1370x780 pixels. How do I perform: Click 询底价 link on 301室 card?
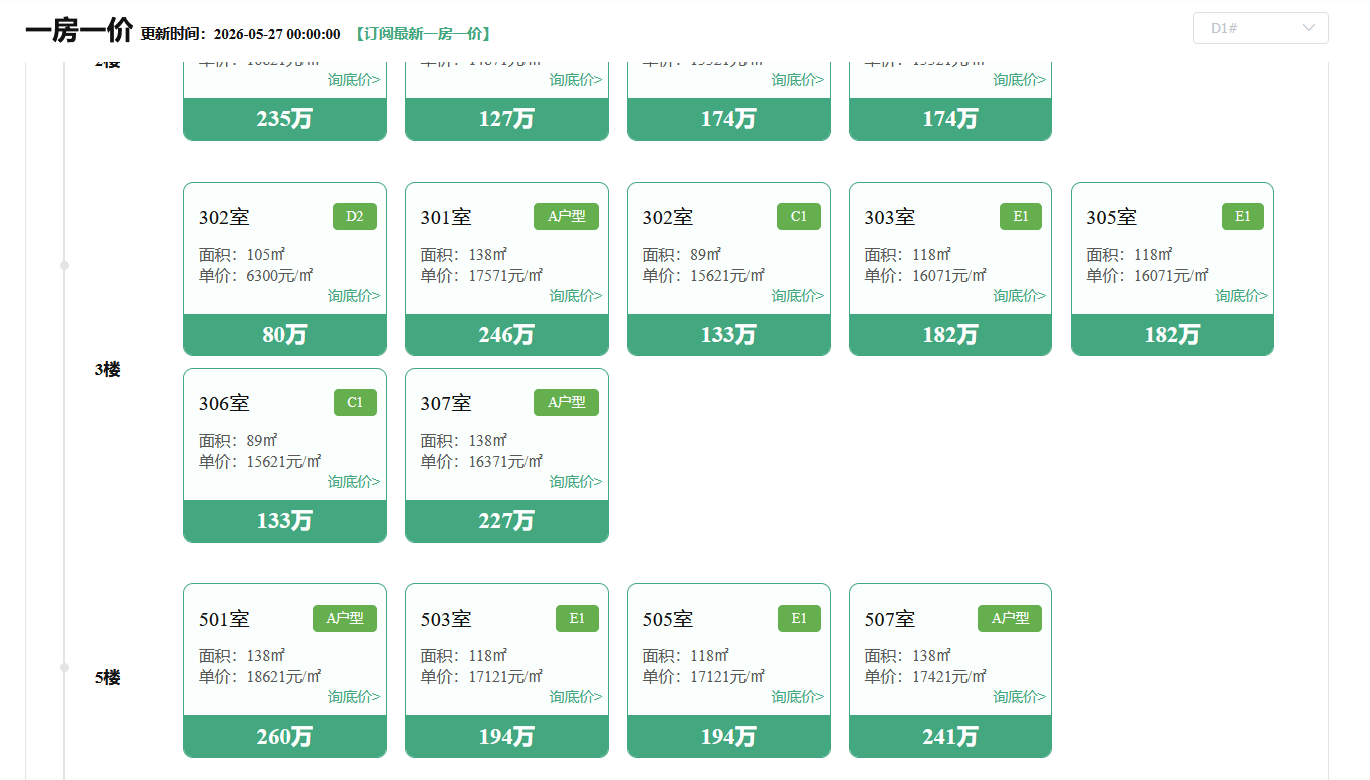(575, 296)
